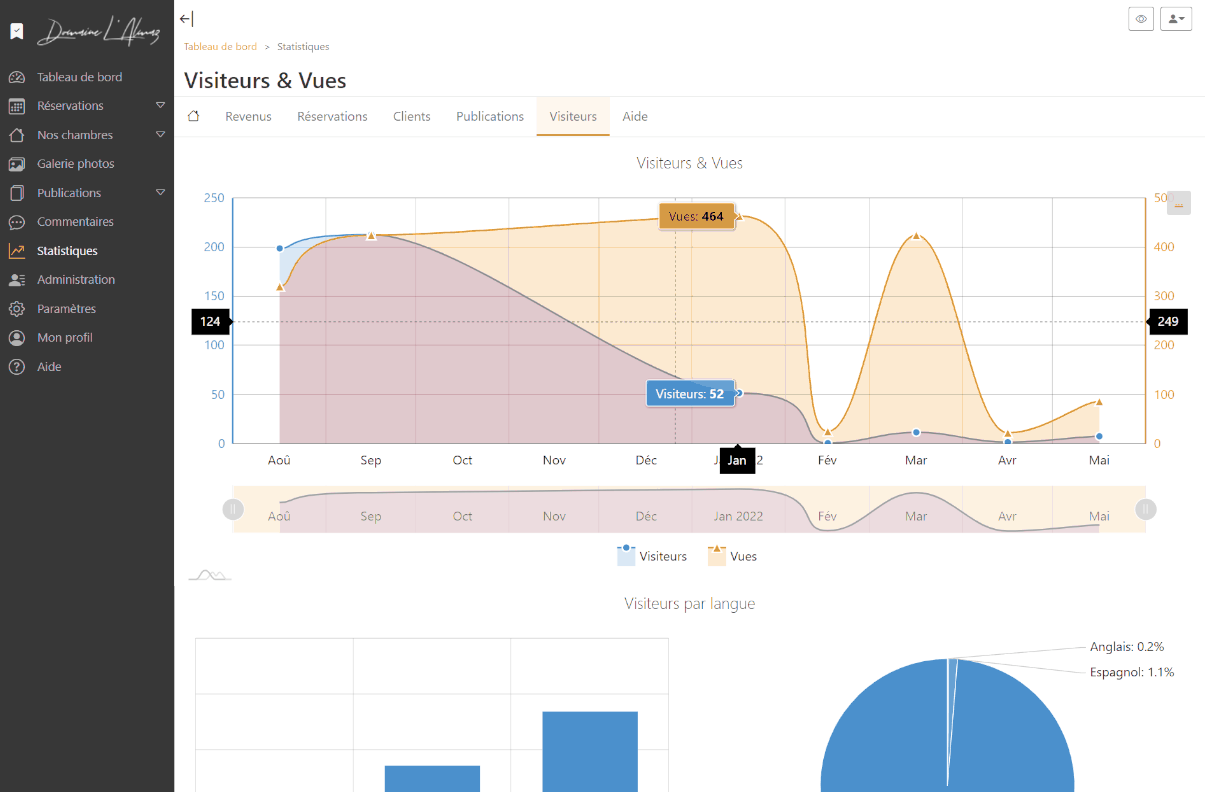1205x792 pixels.
Task: Click the Aide question mark icon
Action: (16, 367)
